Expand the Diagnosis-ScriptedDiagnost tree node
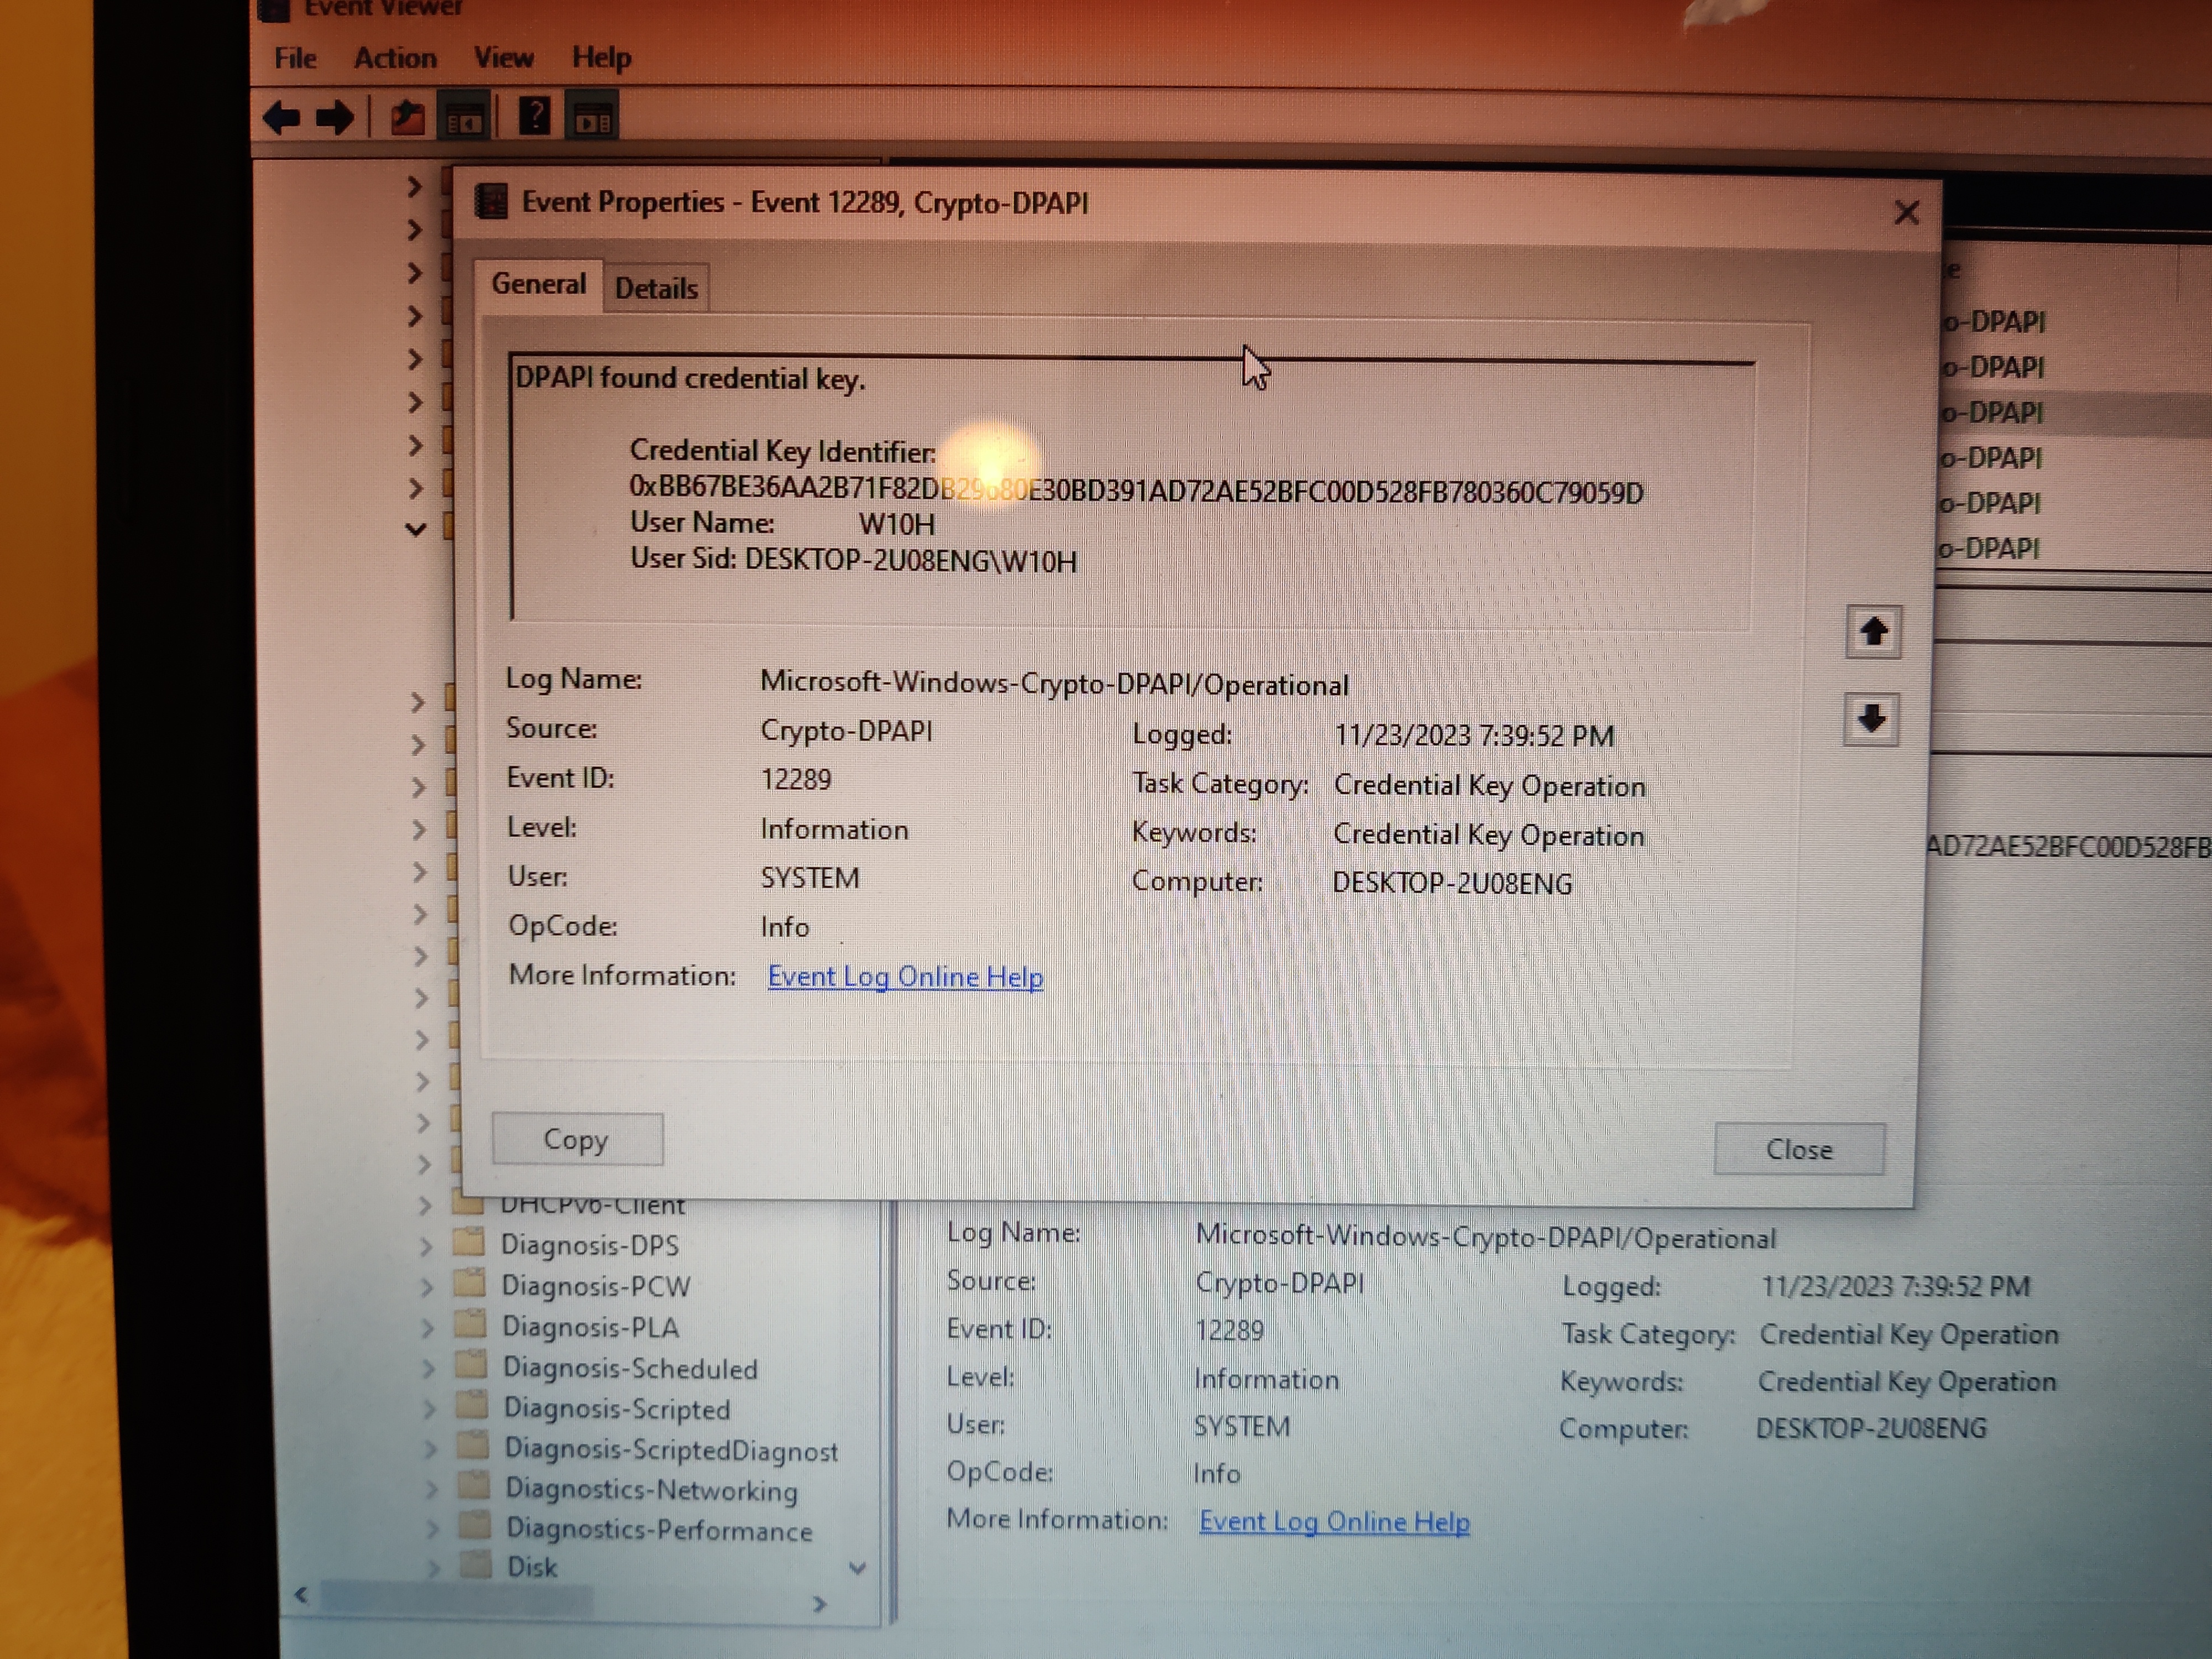 click(x=430, y=1450)
